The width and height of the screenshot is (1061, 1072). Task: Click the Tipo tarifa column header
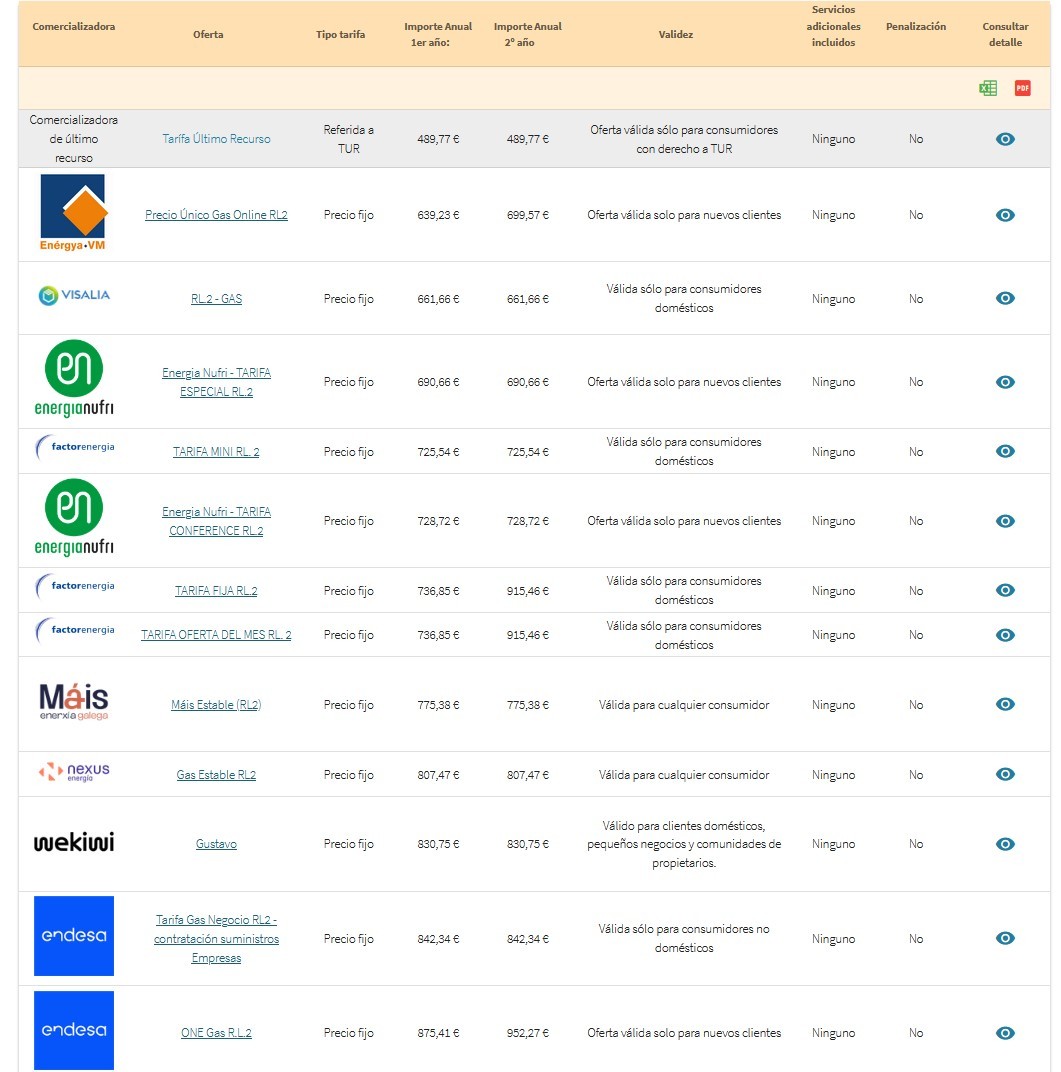[340, 34]
